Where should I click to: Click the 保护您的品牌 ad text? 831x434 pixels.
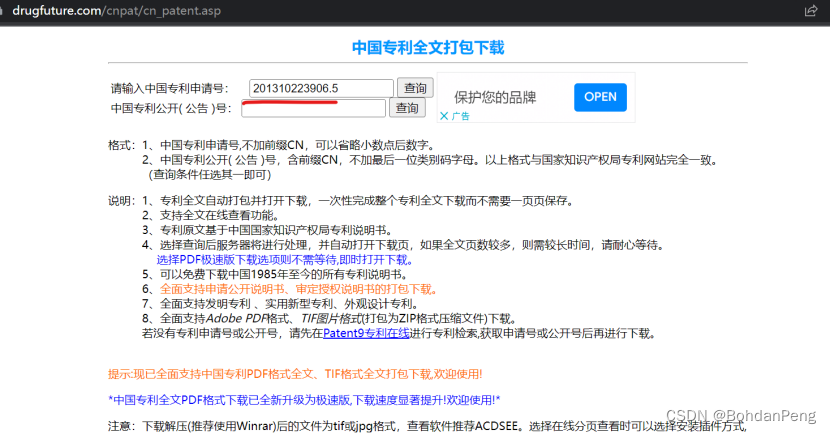pos(495,97)
